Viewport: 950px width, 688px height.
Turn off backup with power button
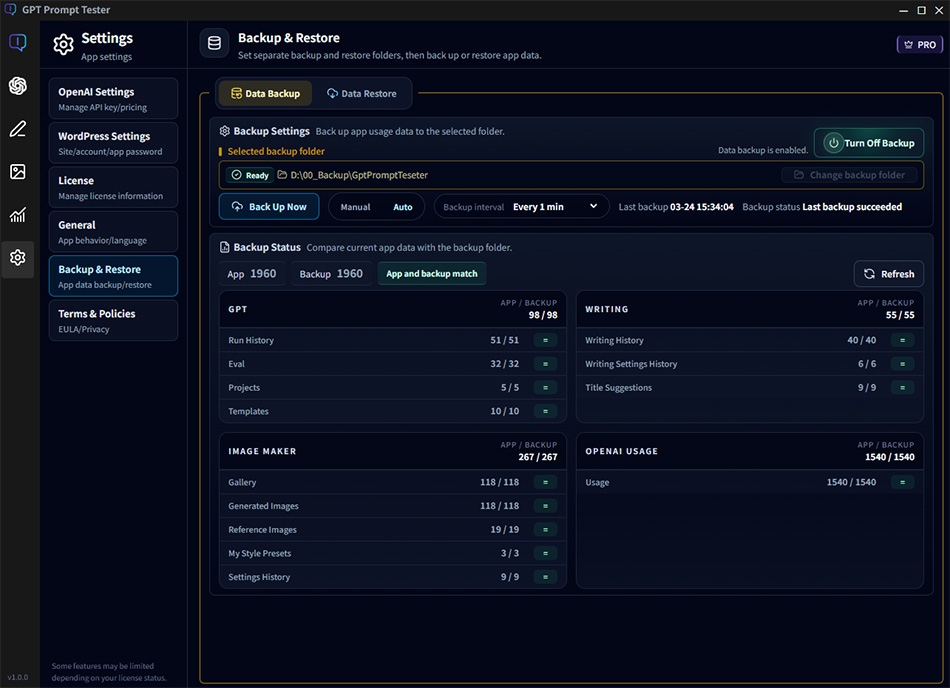(868, 143)
